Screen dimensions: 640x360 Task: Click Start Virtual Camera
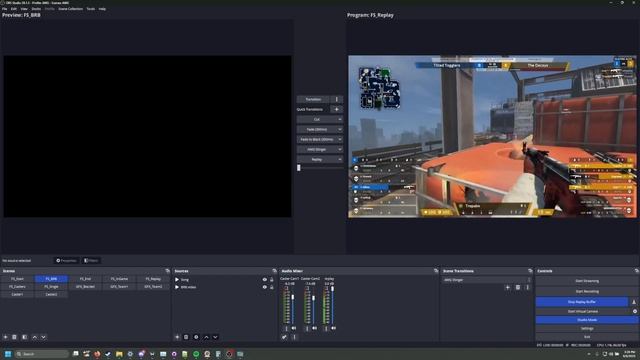point(582,311)
